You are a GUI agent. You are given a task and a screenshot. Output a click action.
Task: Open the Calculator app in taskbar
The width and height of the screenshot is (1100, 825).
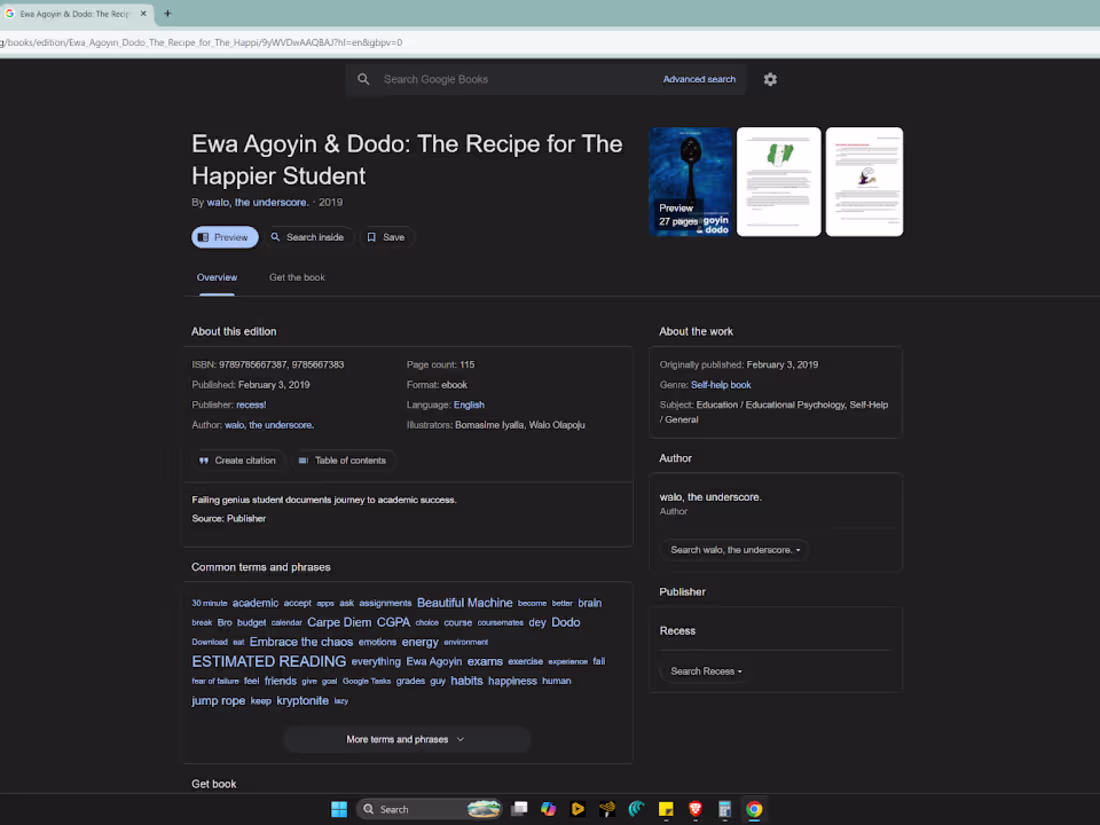(x=723, y=809)
